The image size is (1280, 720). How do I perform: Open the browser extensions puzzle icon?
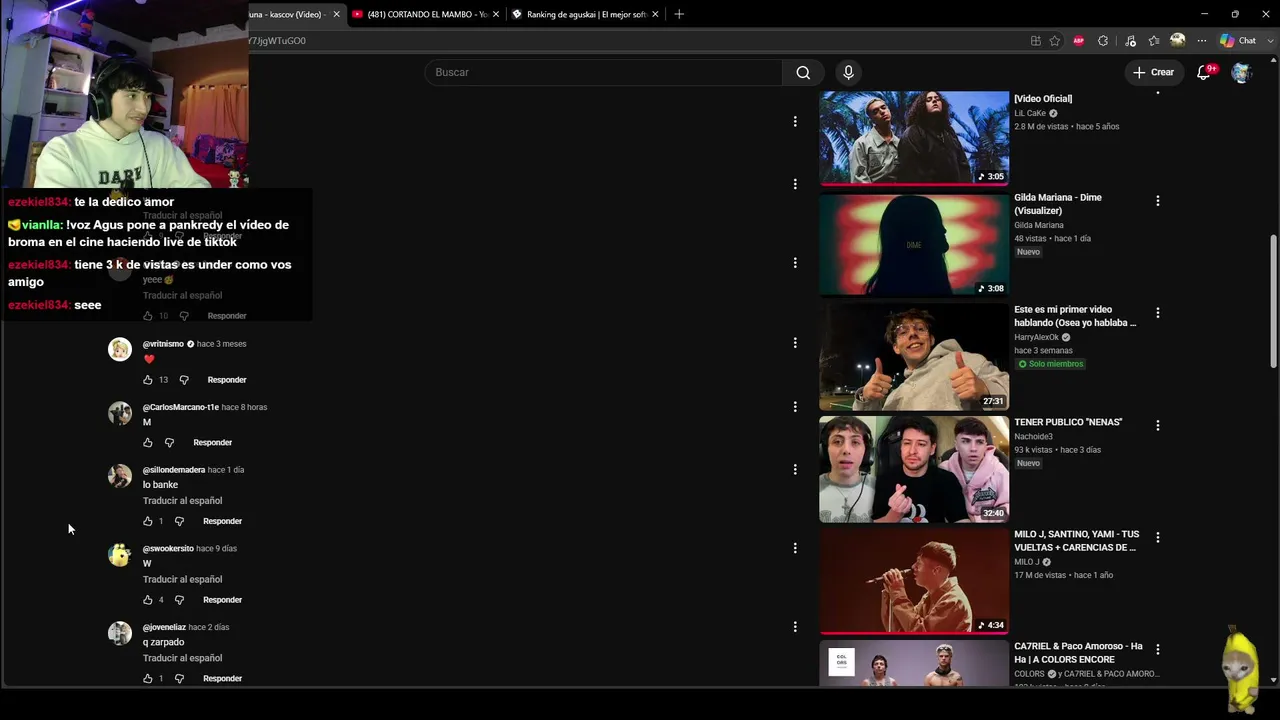tap(1103, 41)
